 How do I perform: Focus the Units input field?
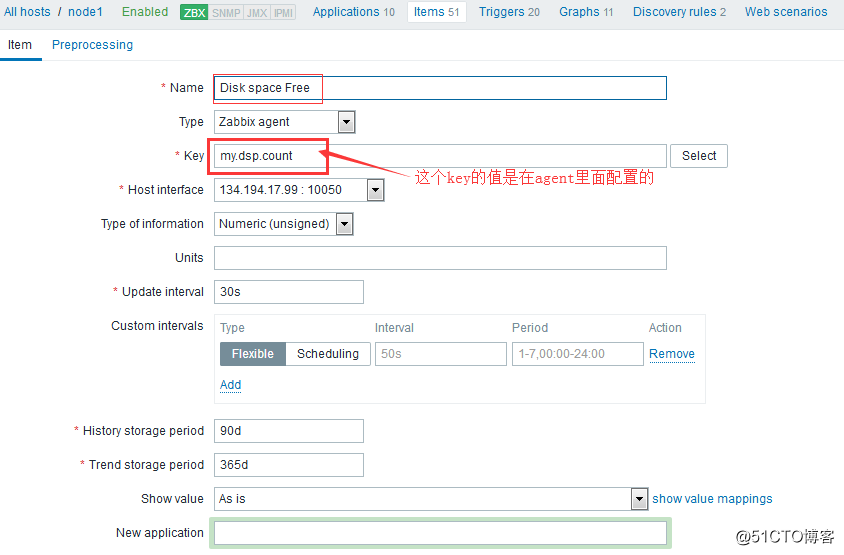click(440, 258)
